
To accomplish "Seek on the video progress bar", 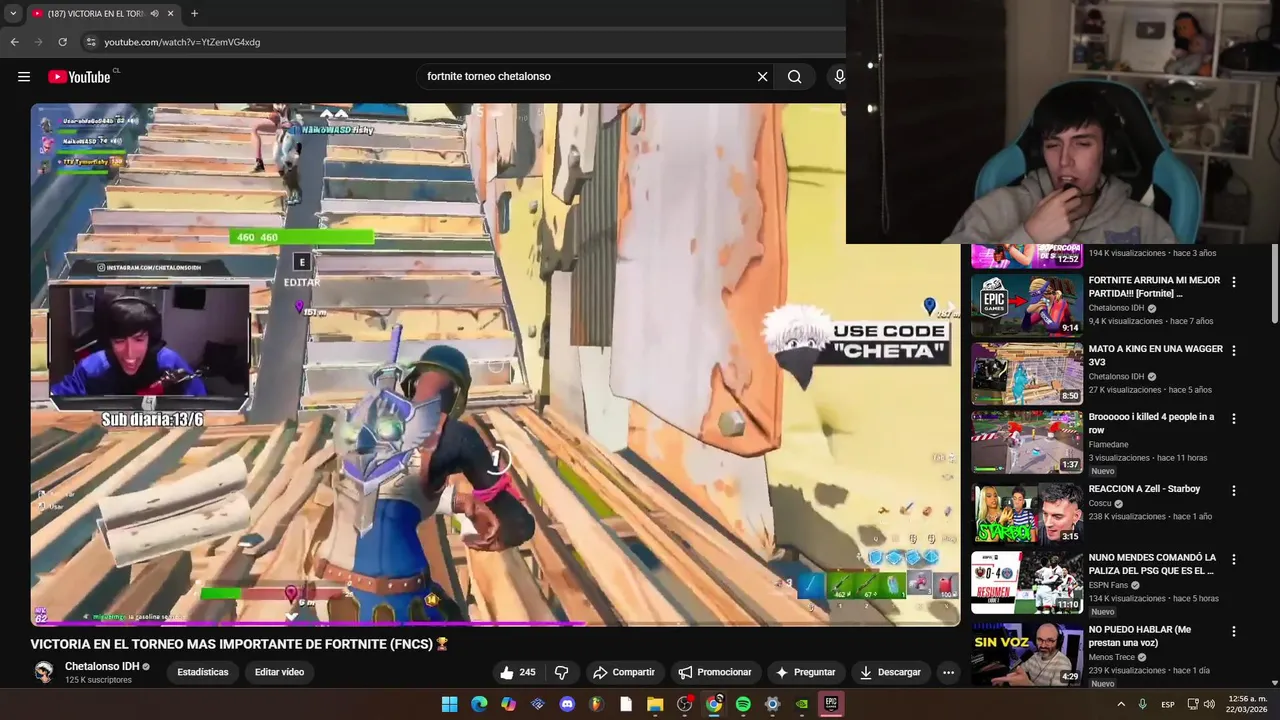I will (495, 625).
